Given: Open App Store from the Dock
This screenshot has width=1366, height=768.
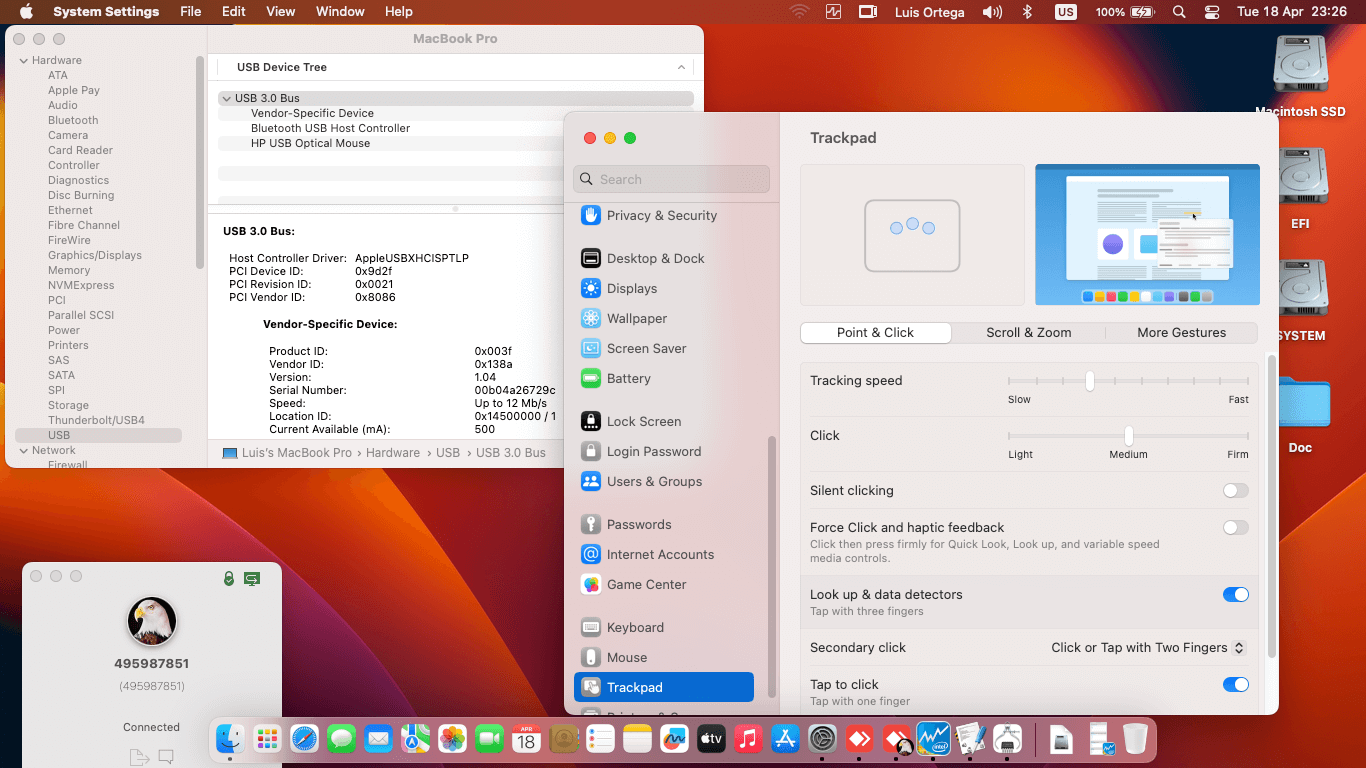Looking at the screenshot, I should (x=785, y=739).
